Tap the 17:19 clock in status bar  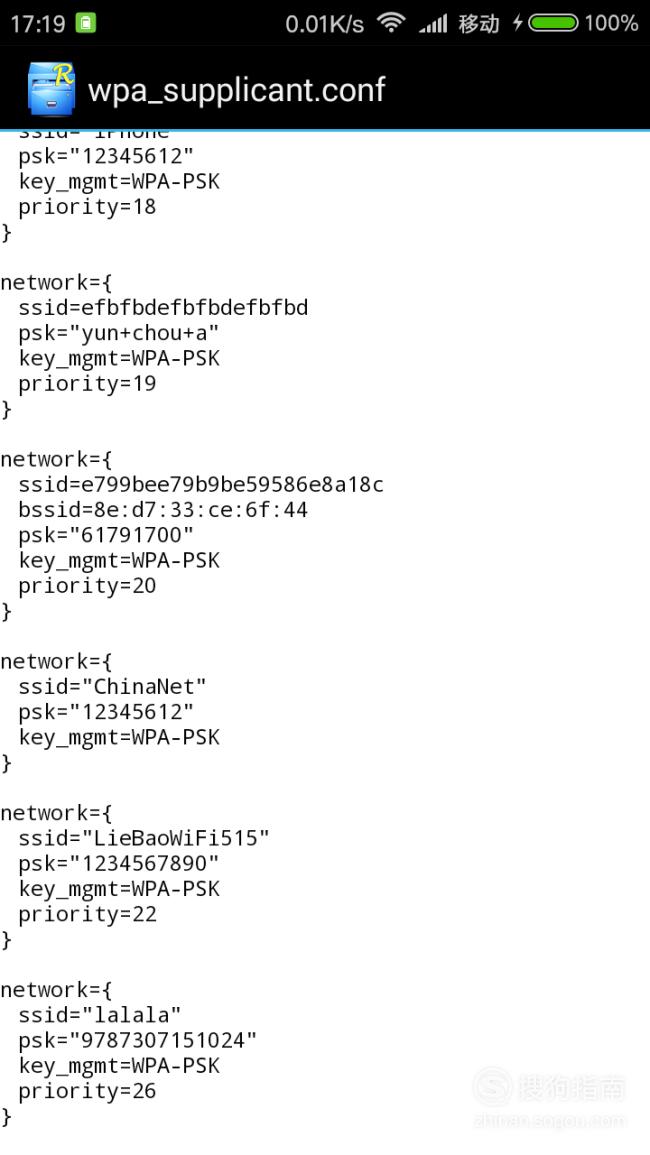point(38,24)
